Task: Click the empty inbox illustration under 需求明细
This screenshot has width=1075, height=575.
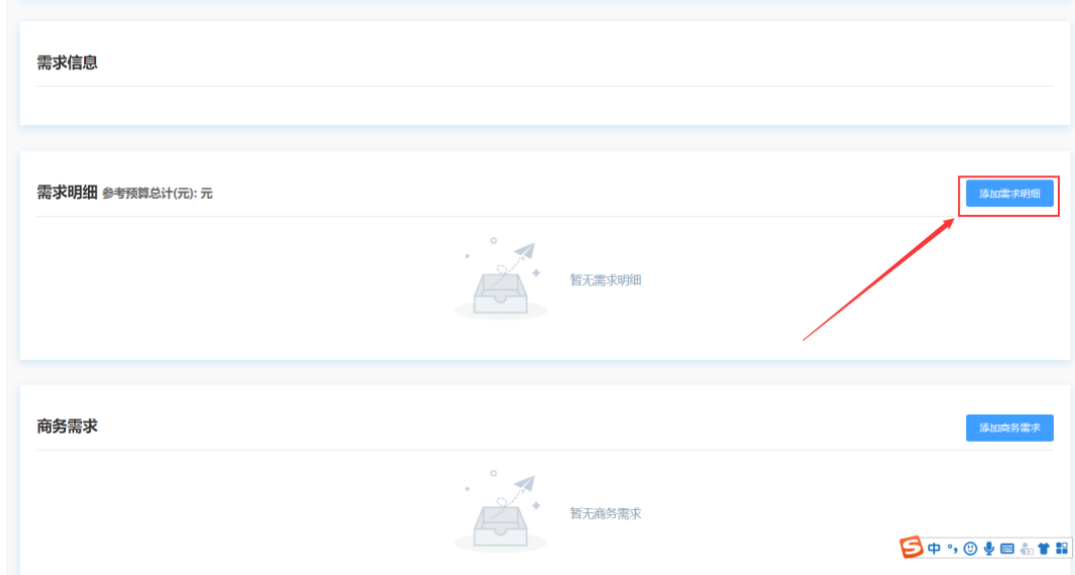Action: click(x=501, y=279)
